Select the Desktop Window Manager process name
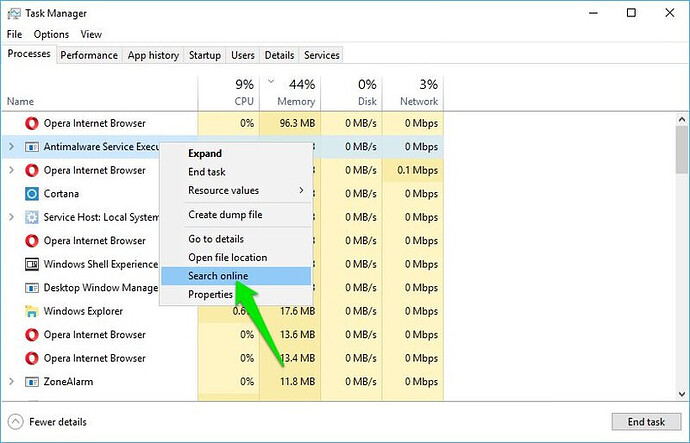The image size is (690, 443). (x=101, y=288)
